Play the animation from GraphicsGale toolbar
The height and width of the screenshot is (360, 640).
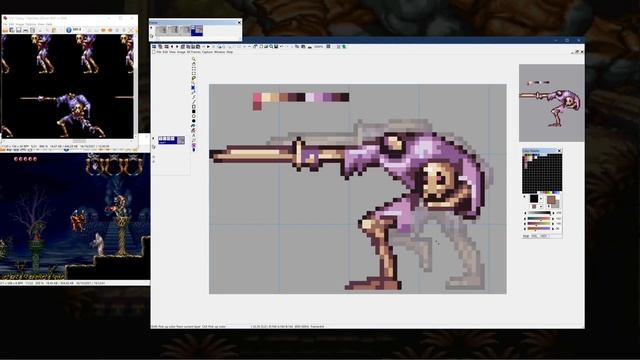pyautogui.click(x=208, y=47)
